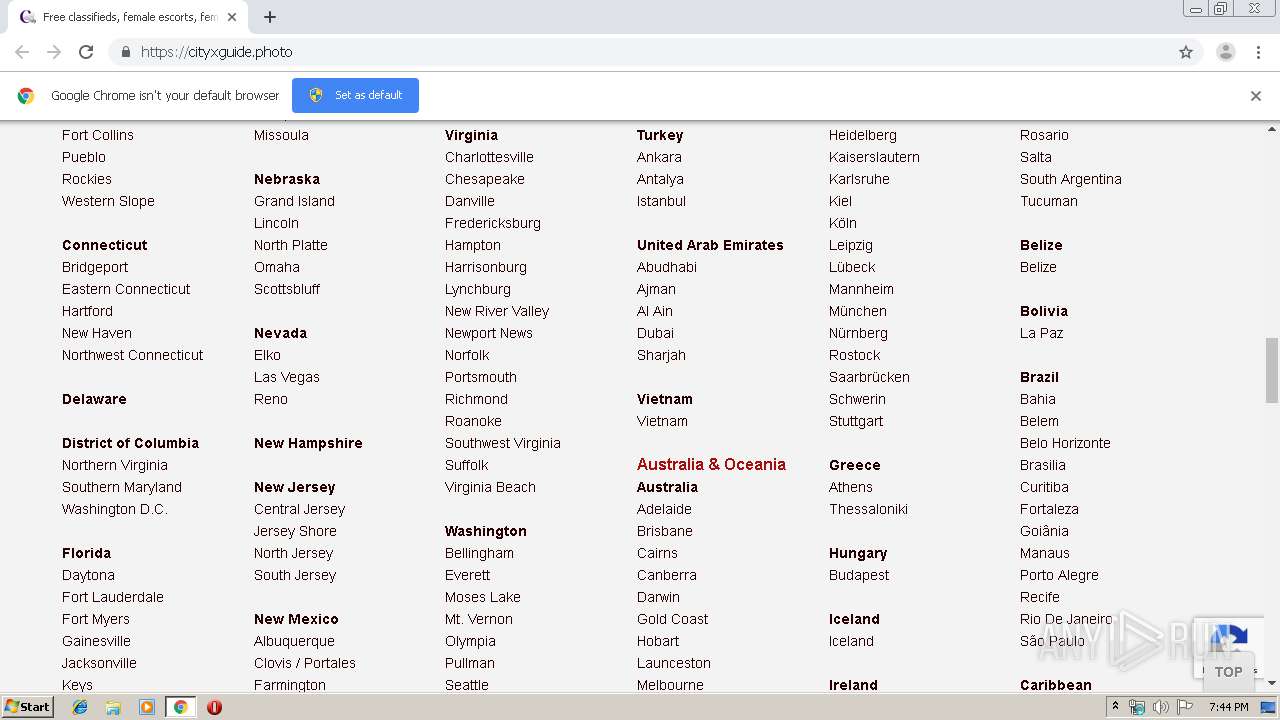The image size is (1280, 720).
Task: Open the Chrome profile avatar
Action: click(x=1226, y=52)
